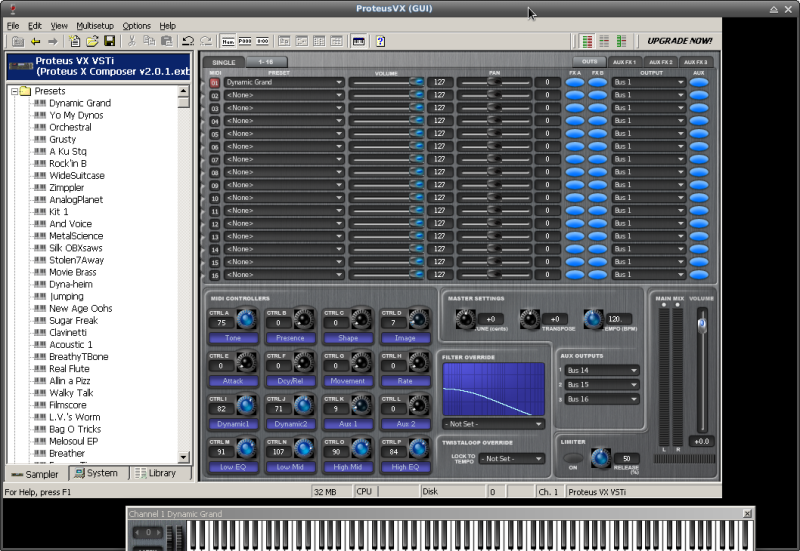
Task: Click the Tempo BPM knob in Master Settings
Action: pos(593,319)
